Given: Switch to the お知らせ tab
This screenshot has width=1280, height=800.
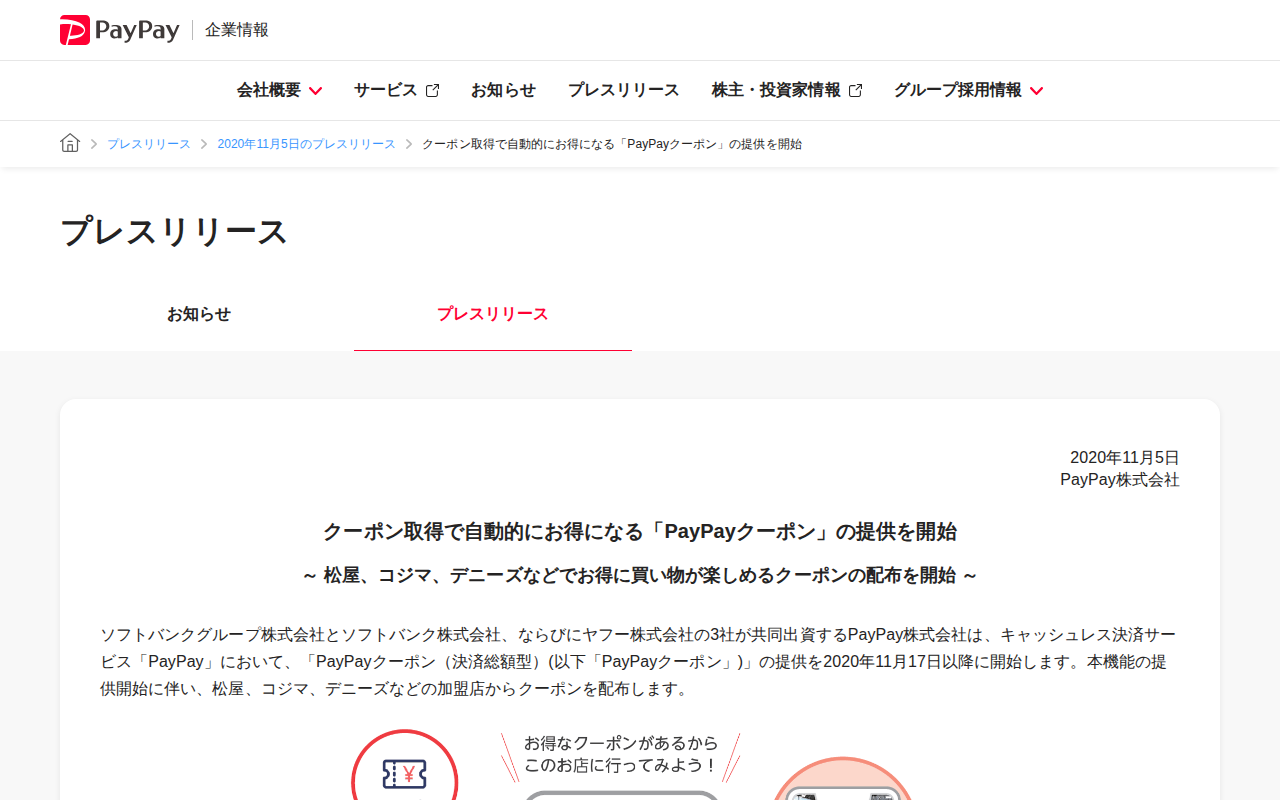Looking at the screenshot, I should (199, 314).
